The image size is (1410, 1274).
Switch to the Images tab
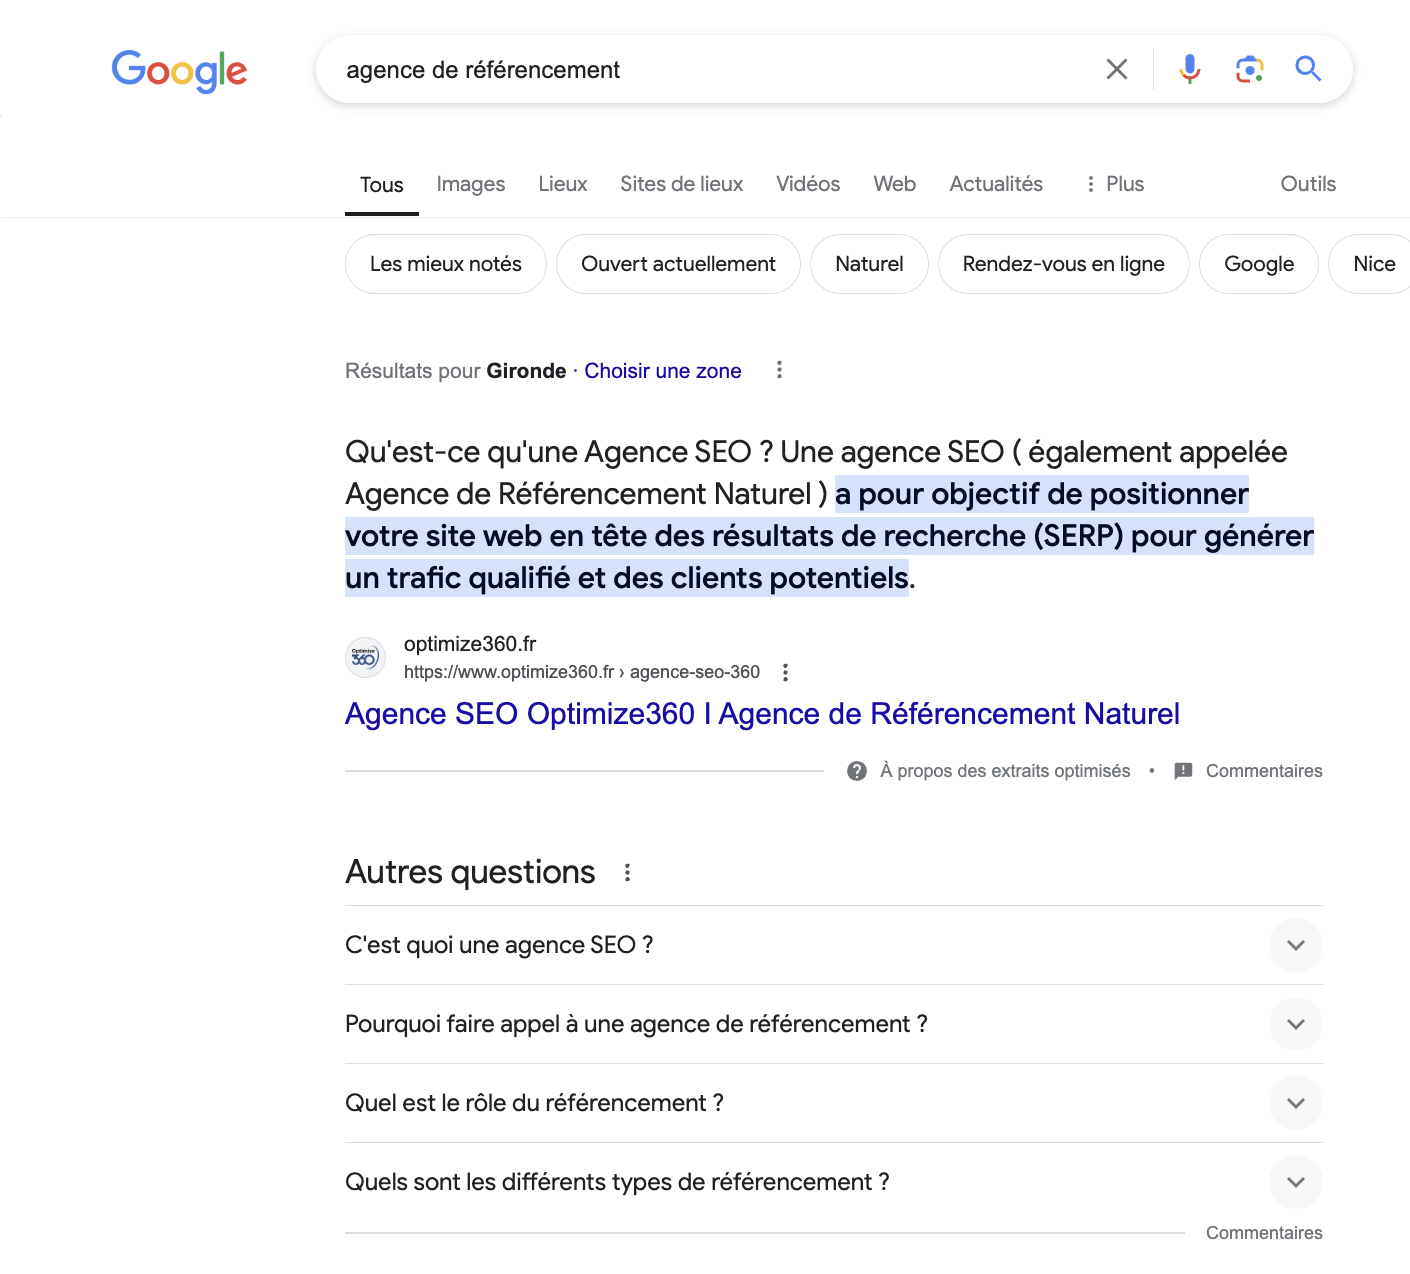[x=470, y=184]
